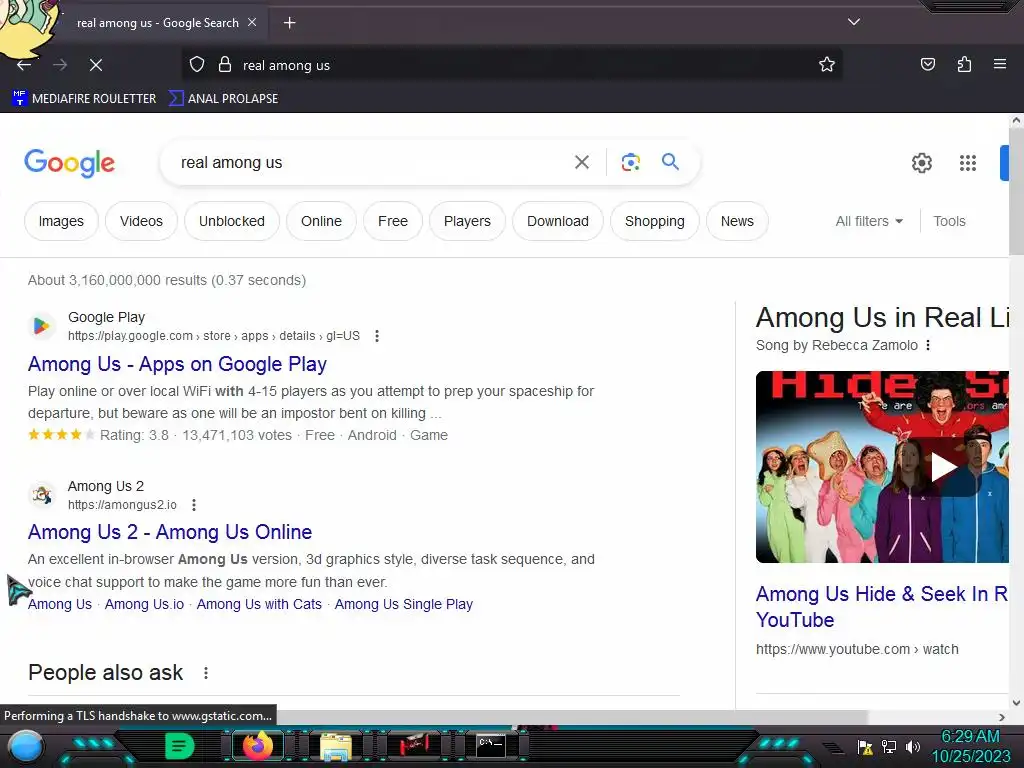Click the taskbar clock showing 6:29 AM

[x=970, y=746]
